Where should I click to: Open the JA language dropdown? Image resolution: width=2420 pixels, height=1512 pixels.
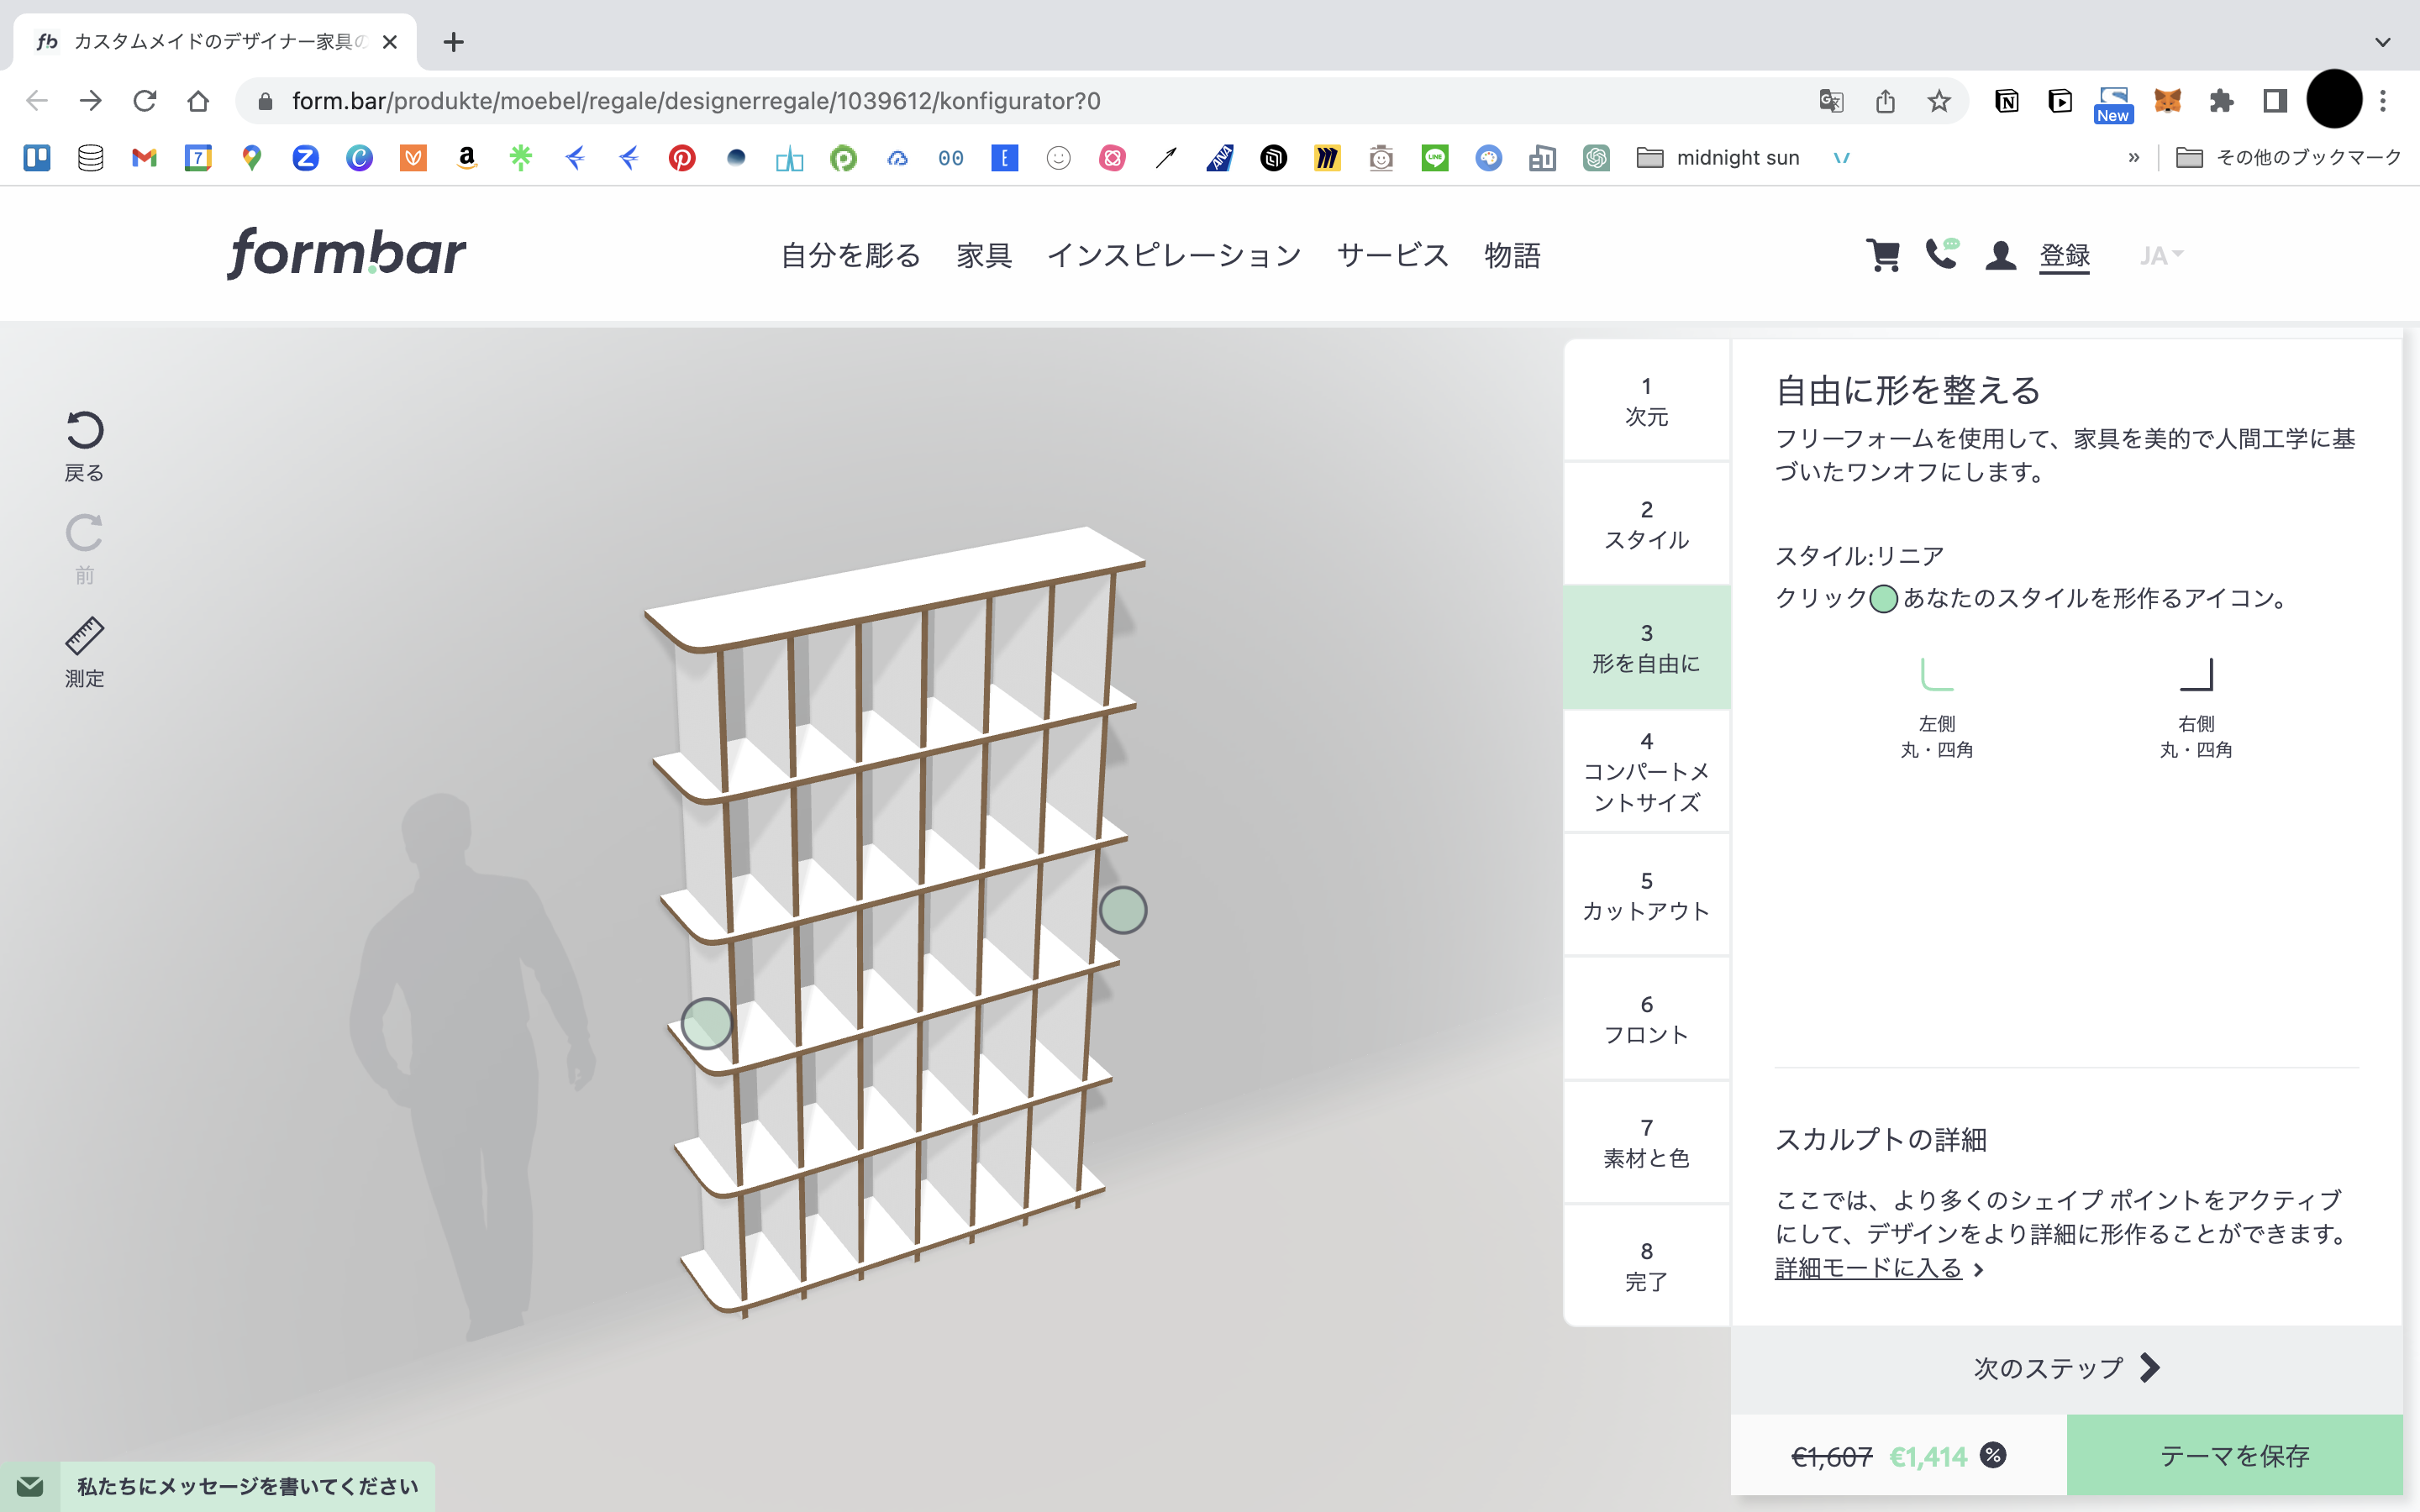pyautogui.click(x=2160, y=256)
